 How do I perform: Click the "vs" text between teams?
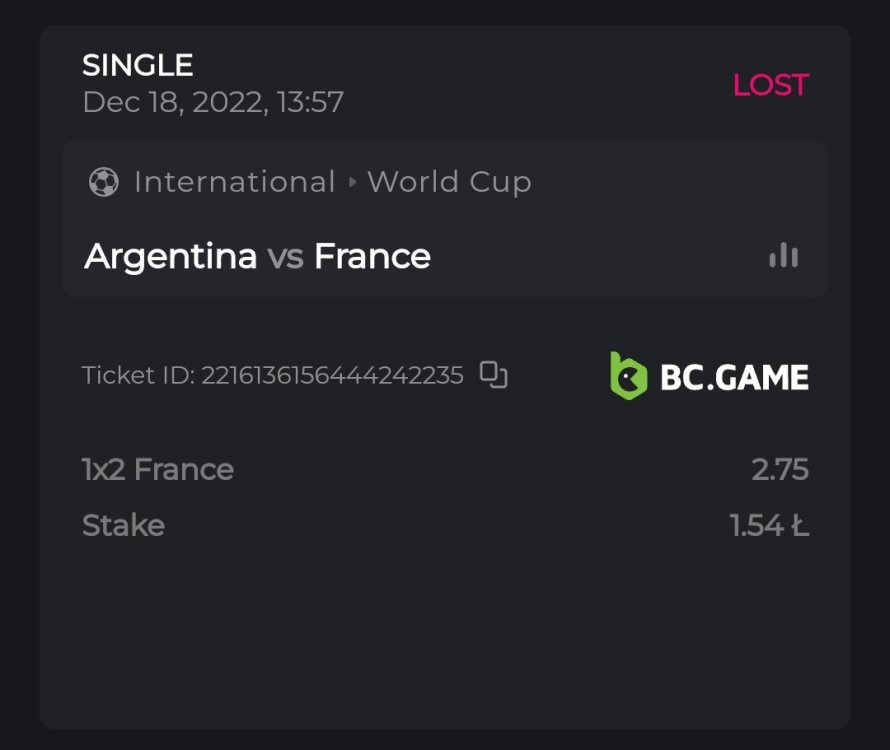[285, 257]
